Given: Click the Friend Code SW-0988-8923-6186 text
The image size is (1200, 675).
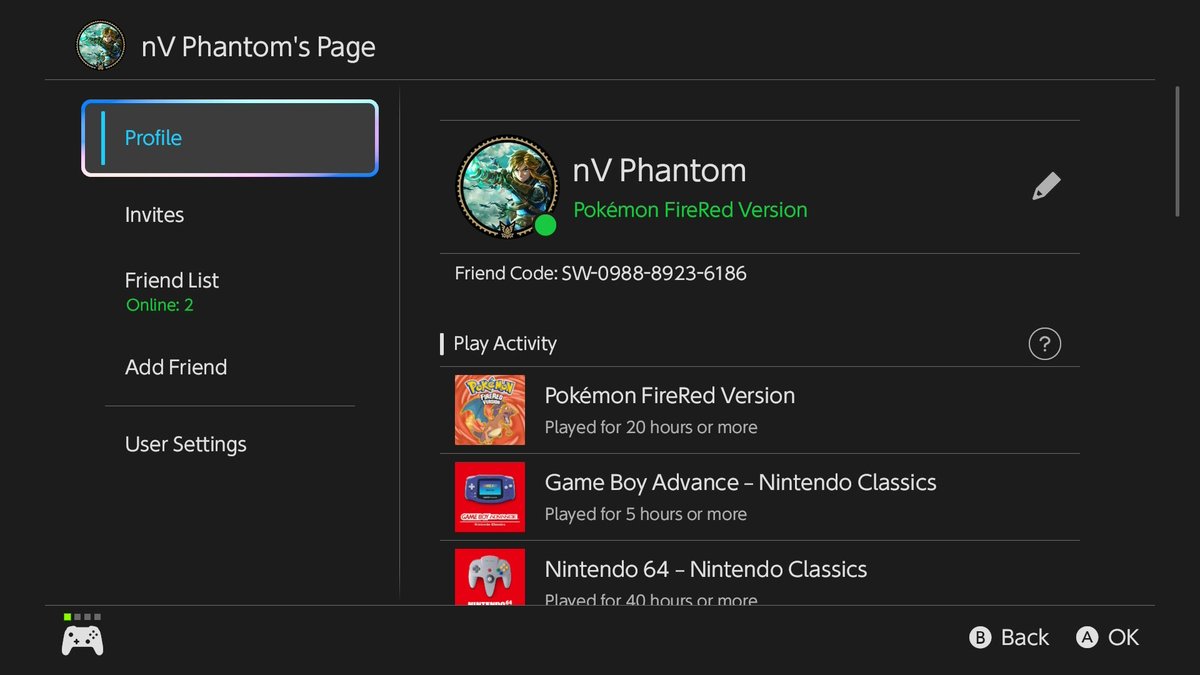Looking at the screenshot, I should pyautogui.click(x=601, y=273).
